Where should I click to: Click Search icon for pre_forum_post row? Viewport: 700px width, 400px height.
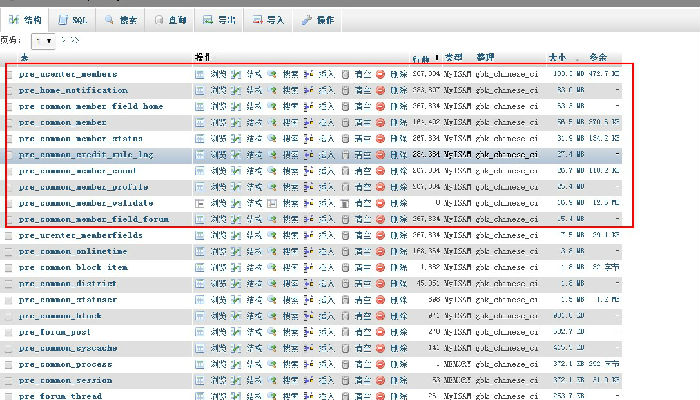click(x=272, y=332)
